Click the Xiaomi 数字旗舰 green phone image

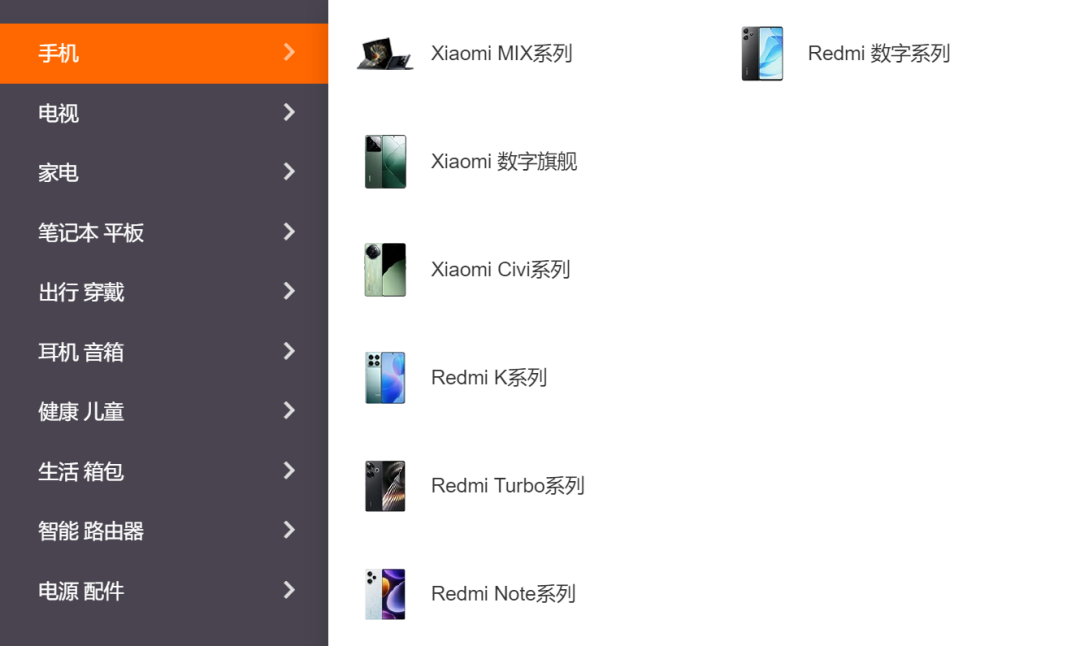click(x=385, y=162)
